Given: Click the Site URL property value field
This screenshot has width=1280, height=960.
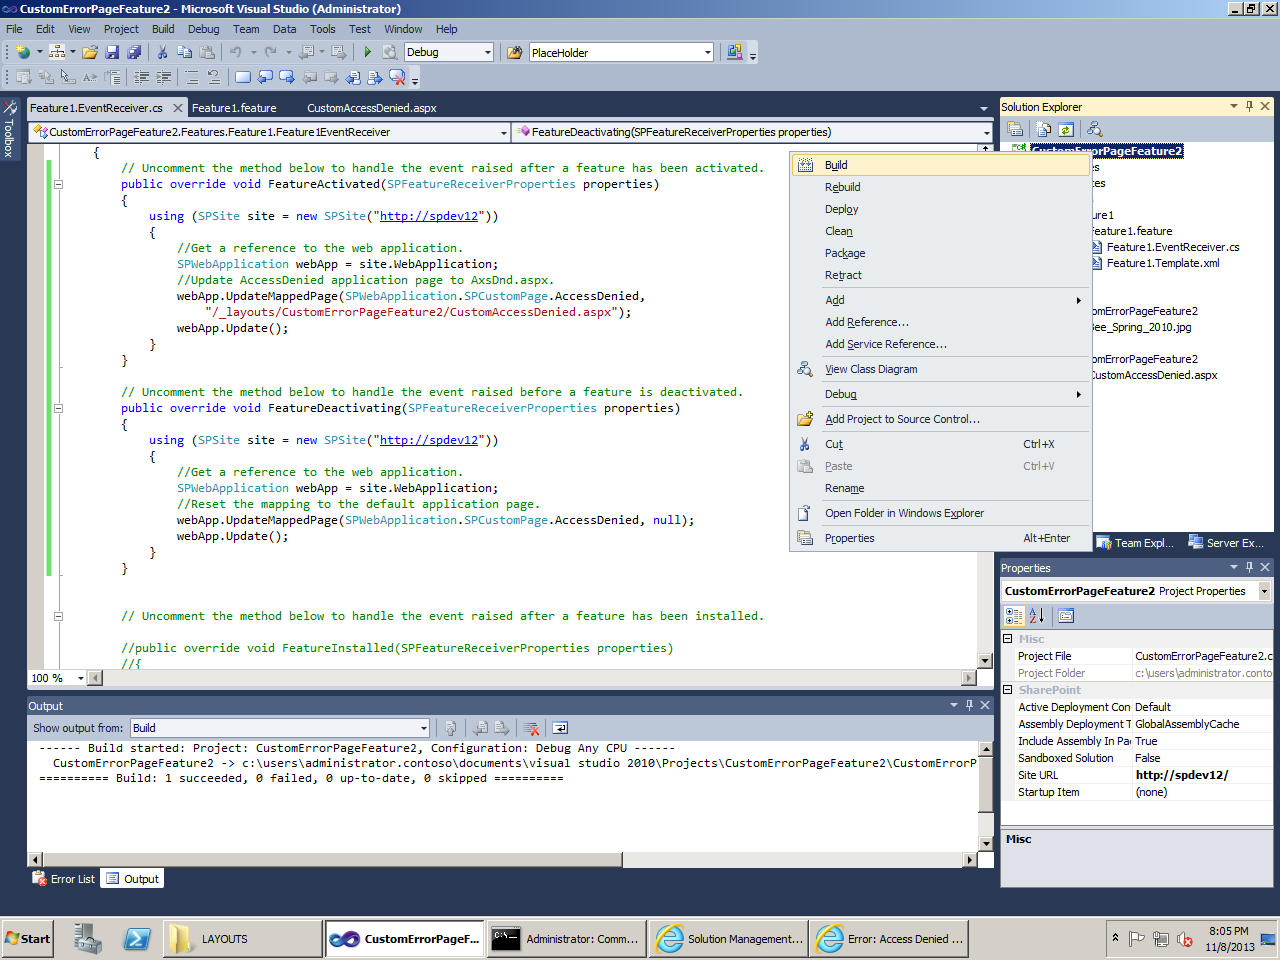Looking at the screenshot, I should coord(1202,775).
